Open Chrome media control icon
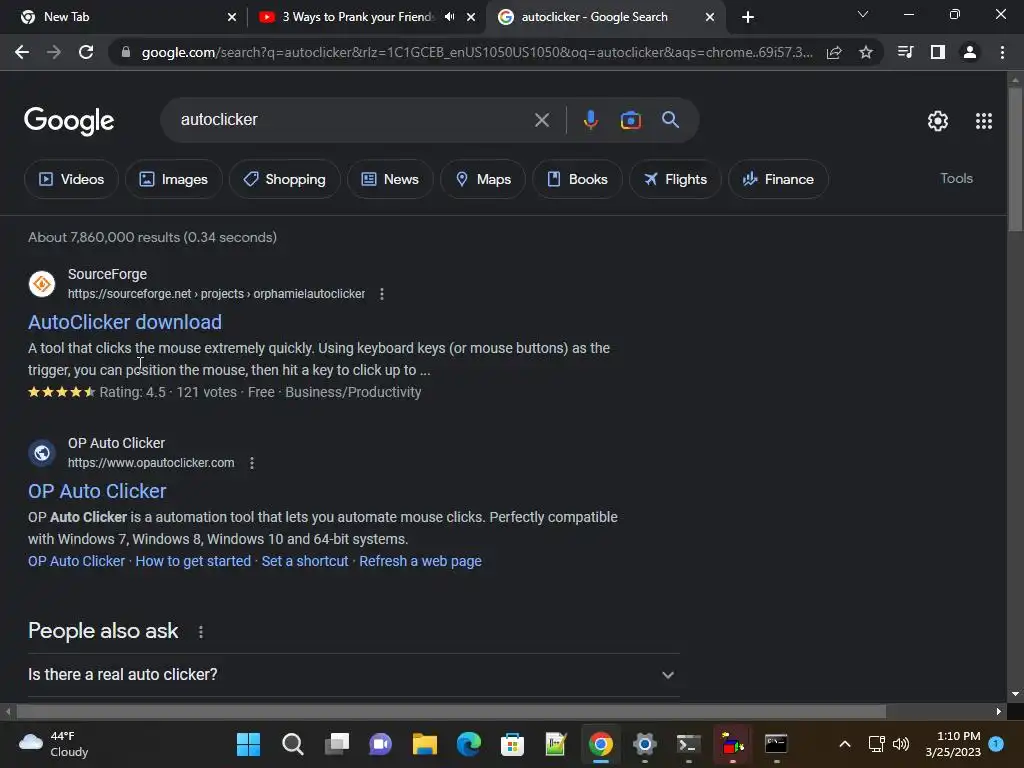Viewport: 1024px width, 768px height. 905,52
